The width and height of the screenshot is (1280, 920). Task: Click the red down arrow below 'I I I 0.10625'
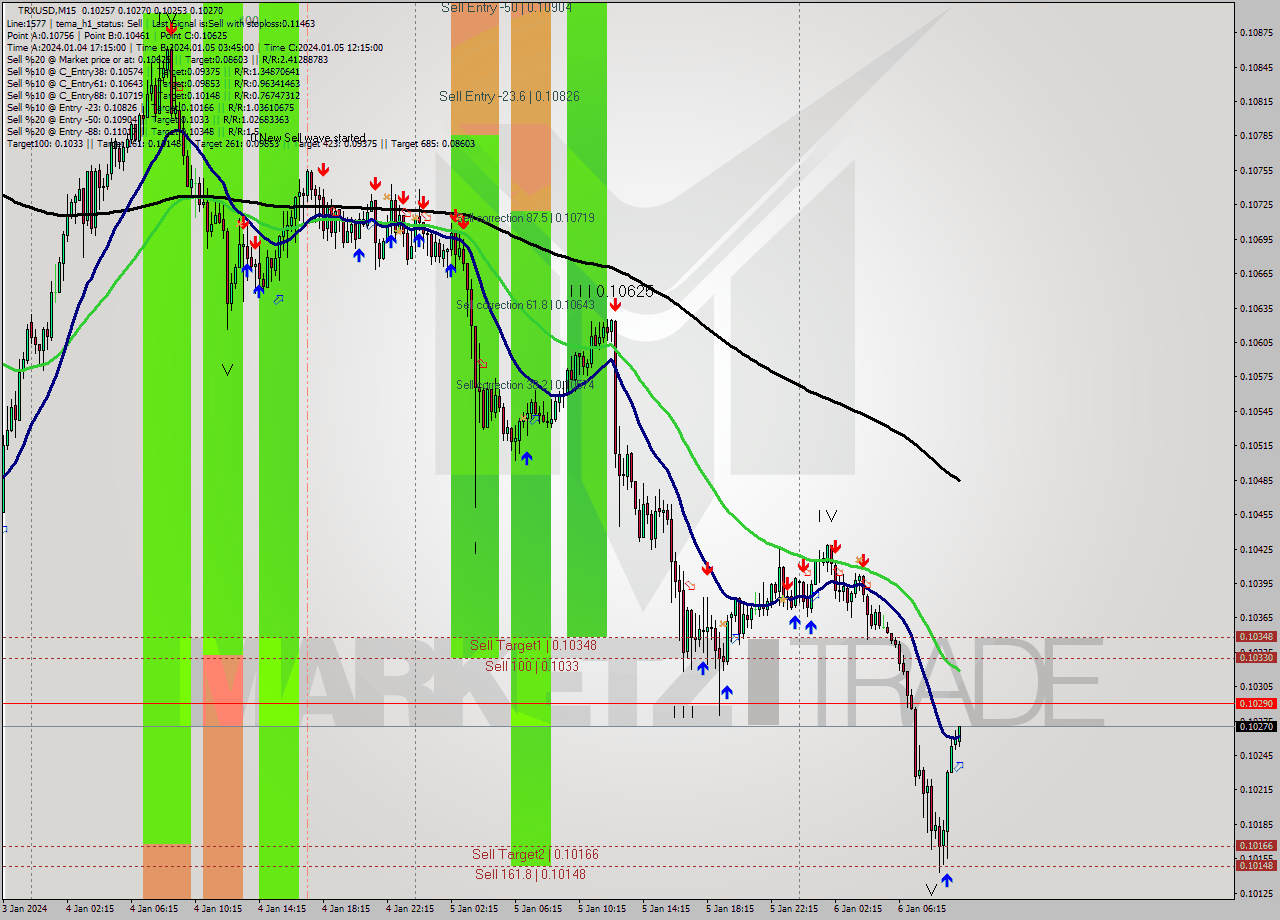coord(615,305)
